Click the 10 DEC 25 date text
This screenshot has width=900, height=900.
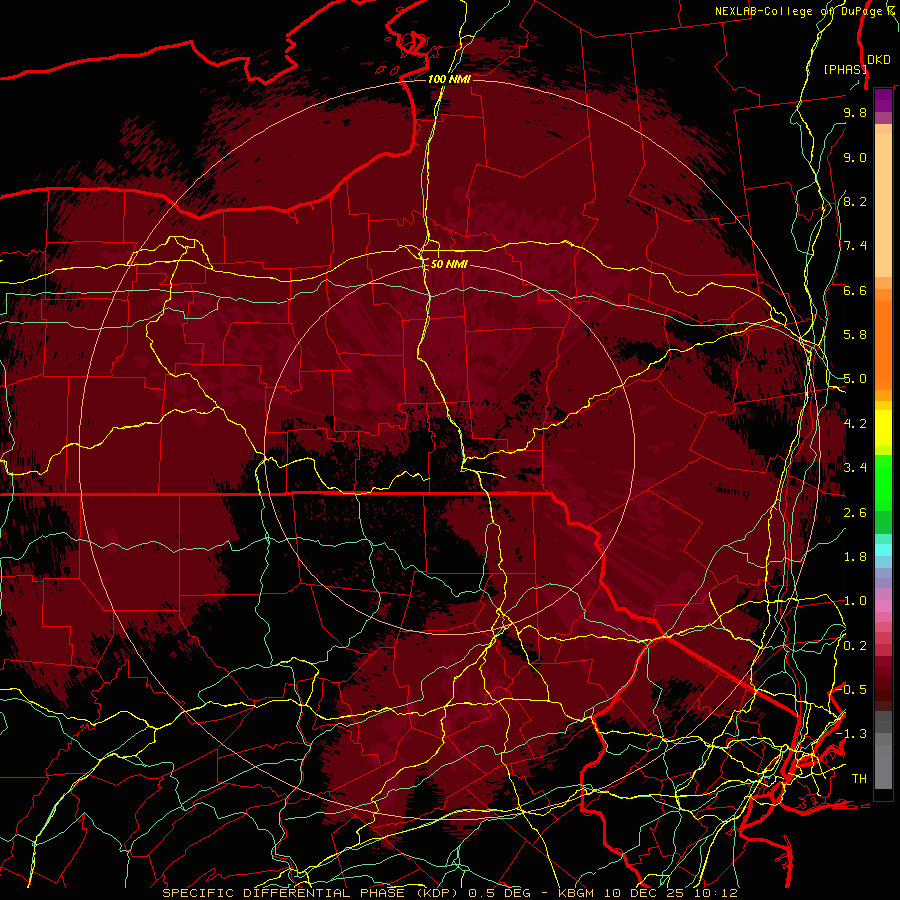coord(643,893)
